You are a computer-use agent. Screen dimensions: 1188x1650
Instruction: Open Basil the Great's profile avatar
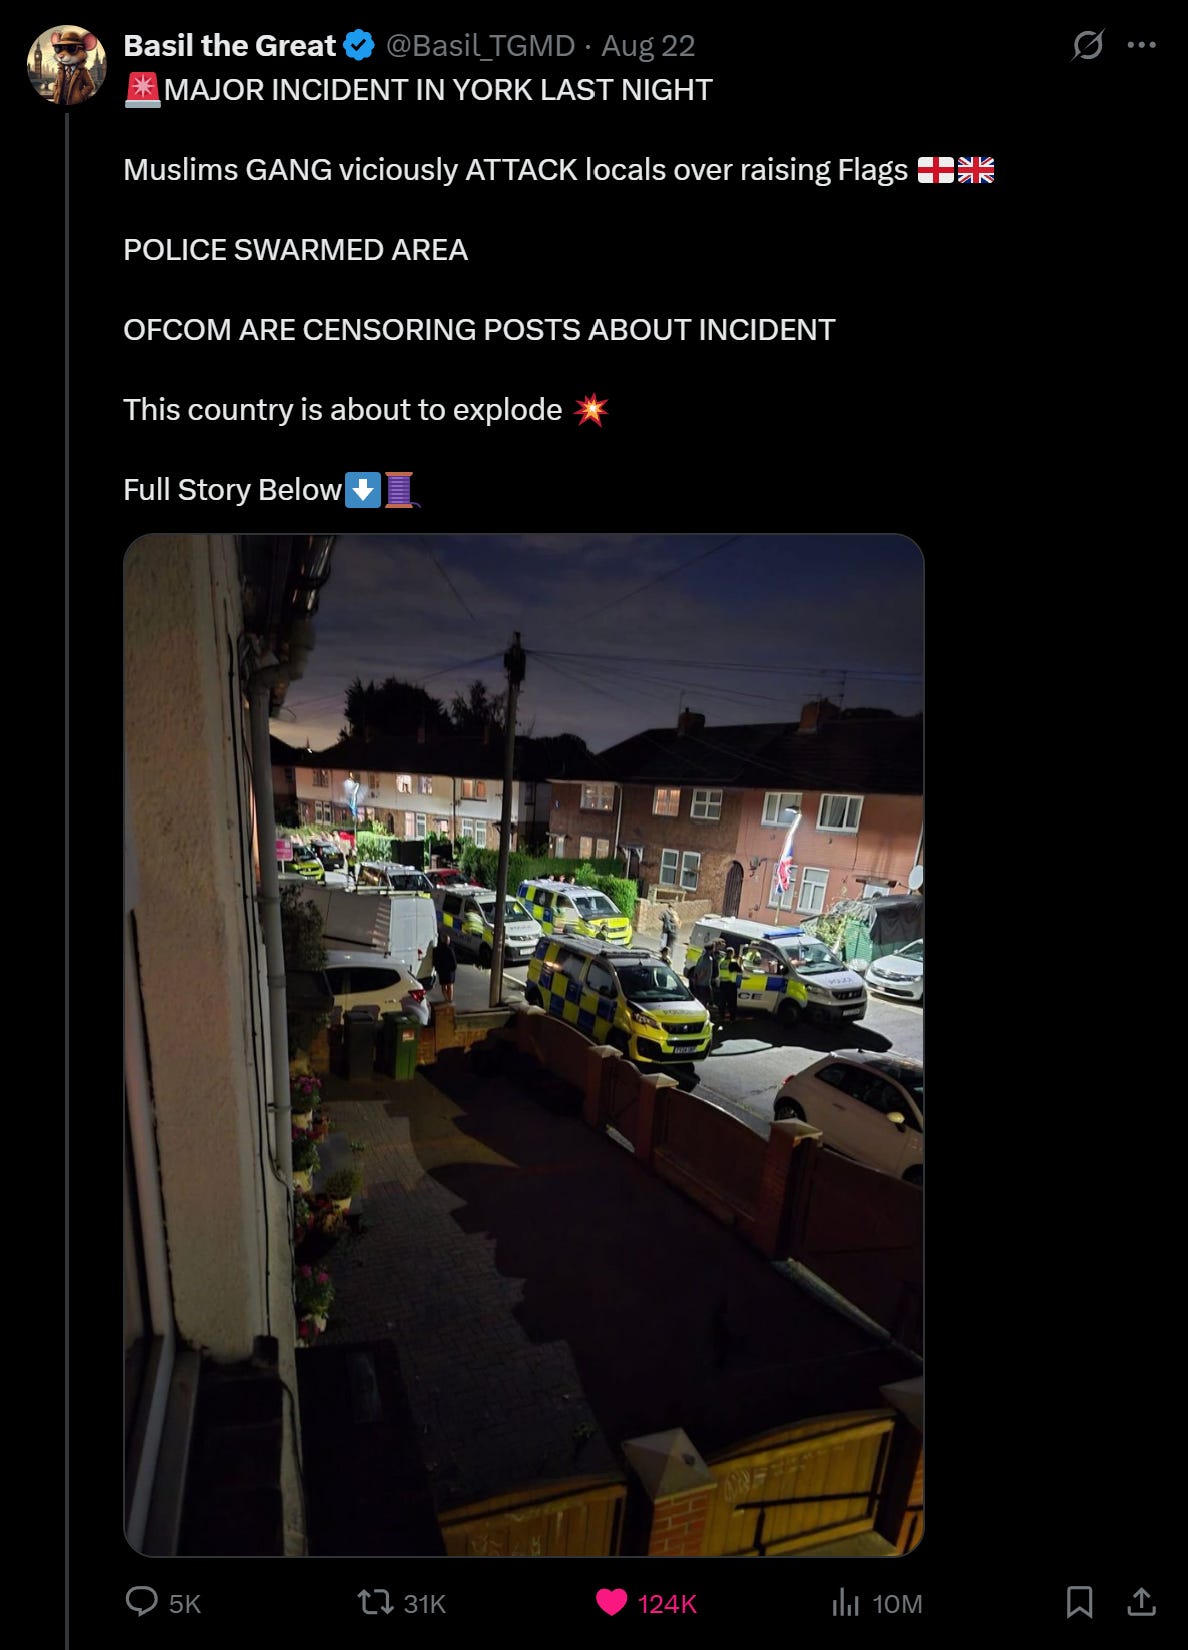(x=66, y=65)
